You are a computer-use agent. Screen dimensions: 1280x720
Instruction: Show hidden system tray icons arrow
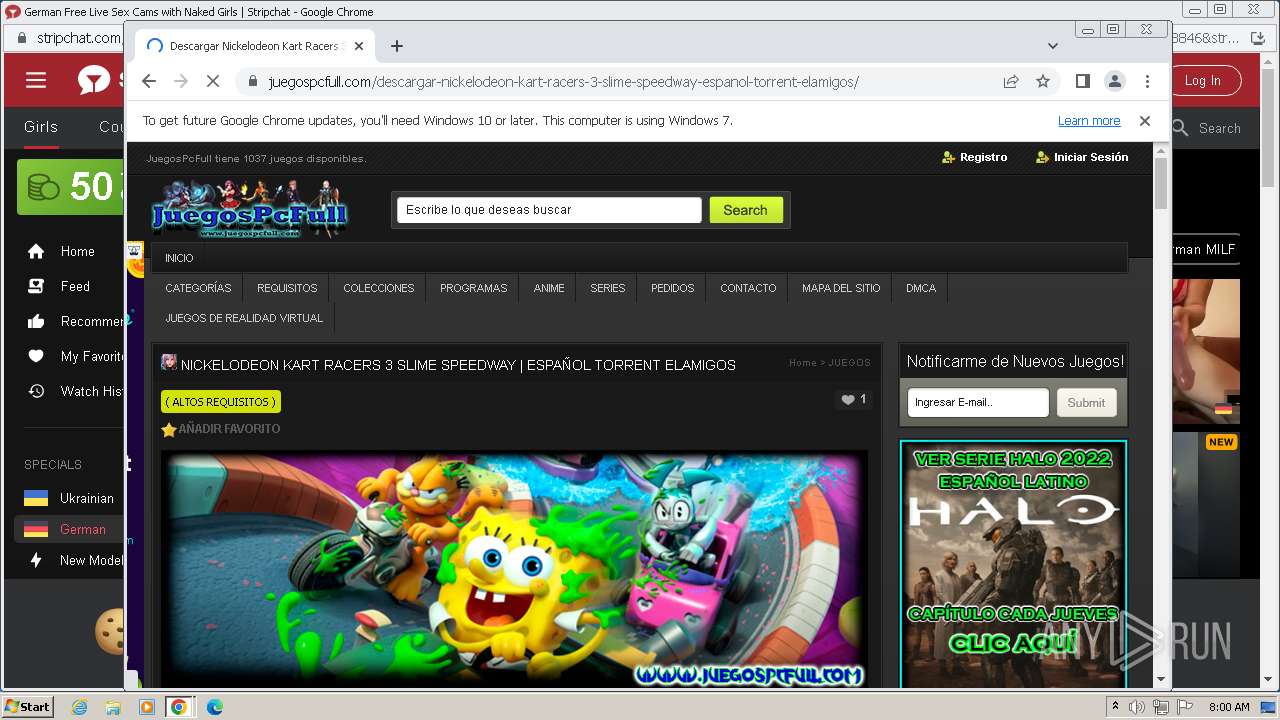[1116, 707]
